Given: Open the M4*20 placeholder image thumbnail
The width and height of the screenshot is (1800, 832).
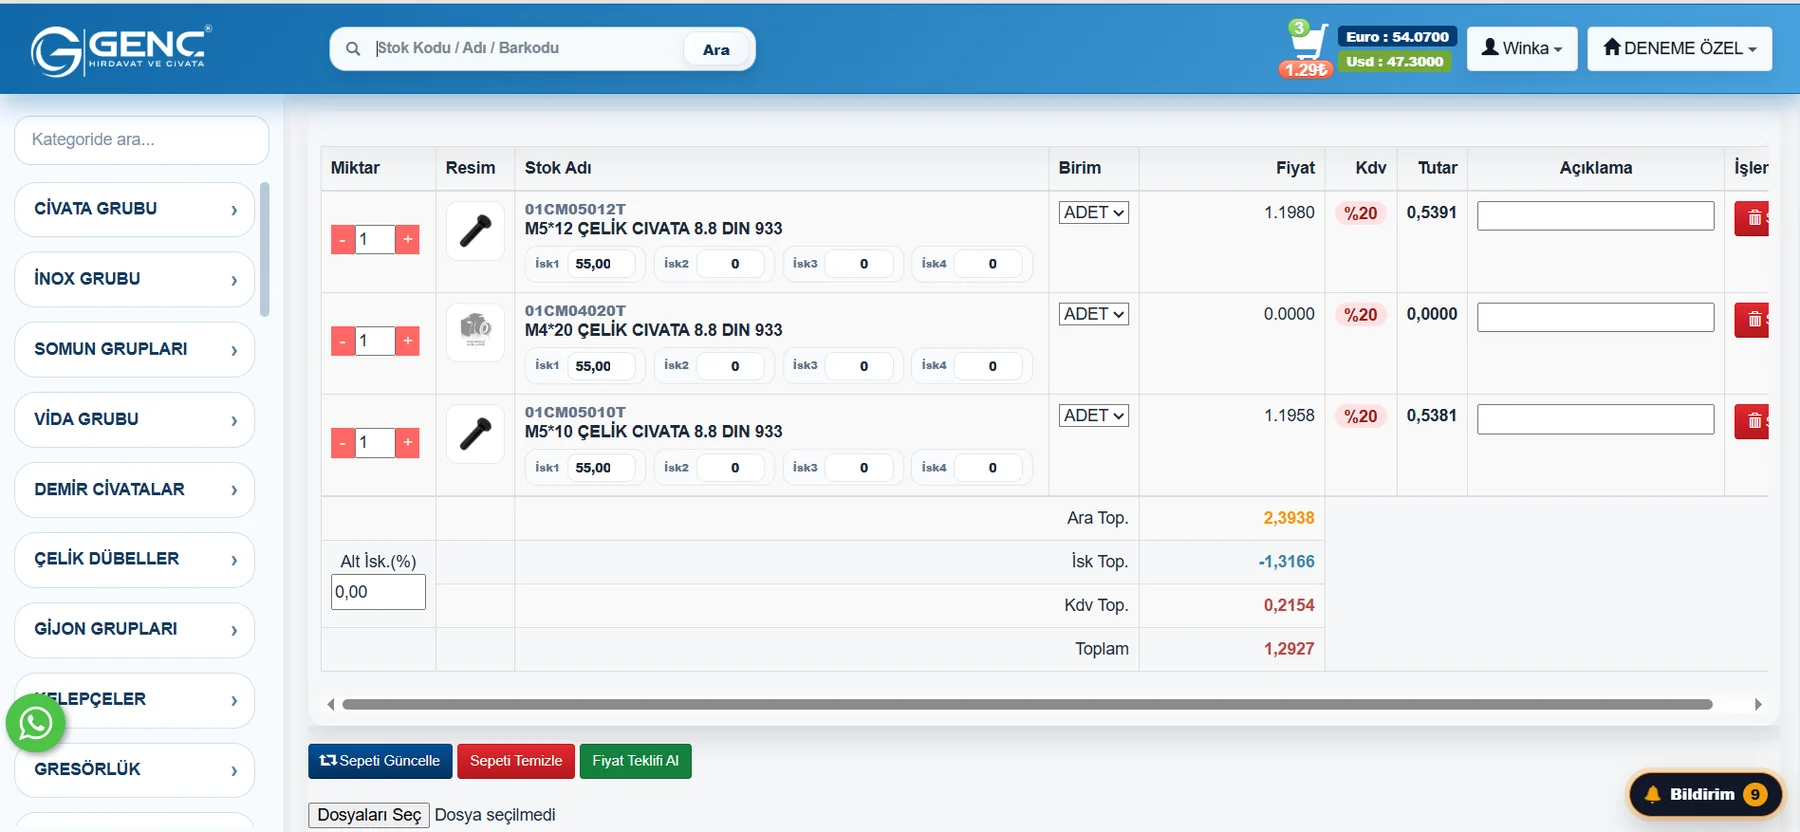Looking at the screenshot, I should [x=475, y=333].
